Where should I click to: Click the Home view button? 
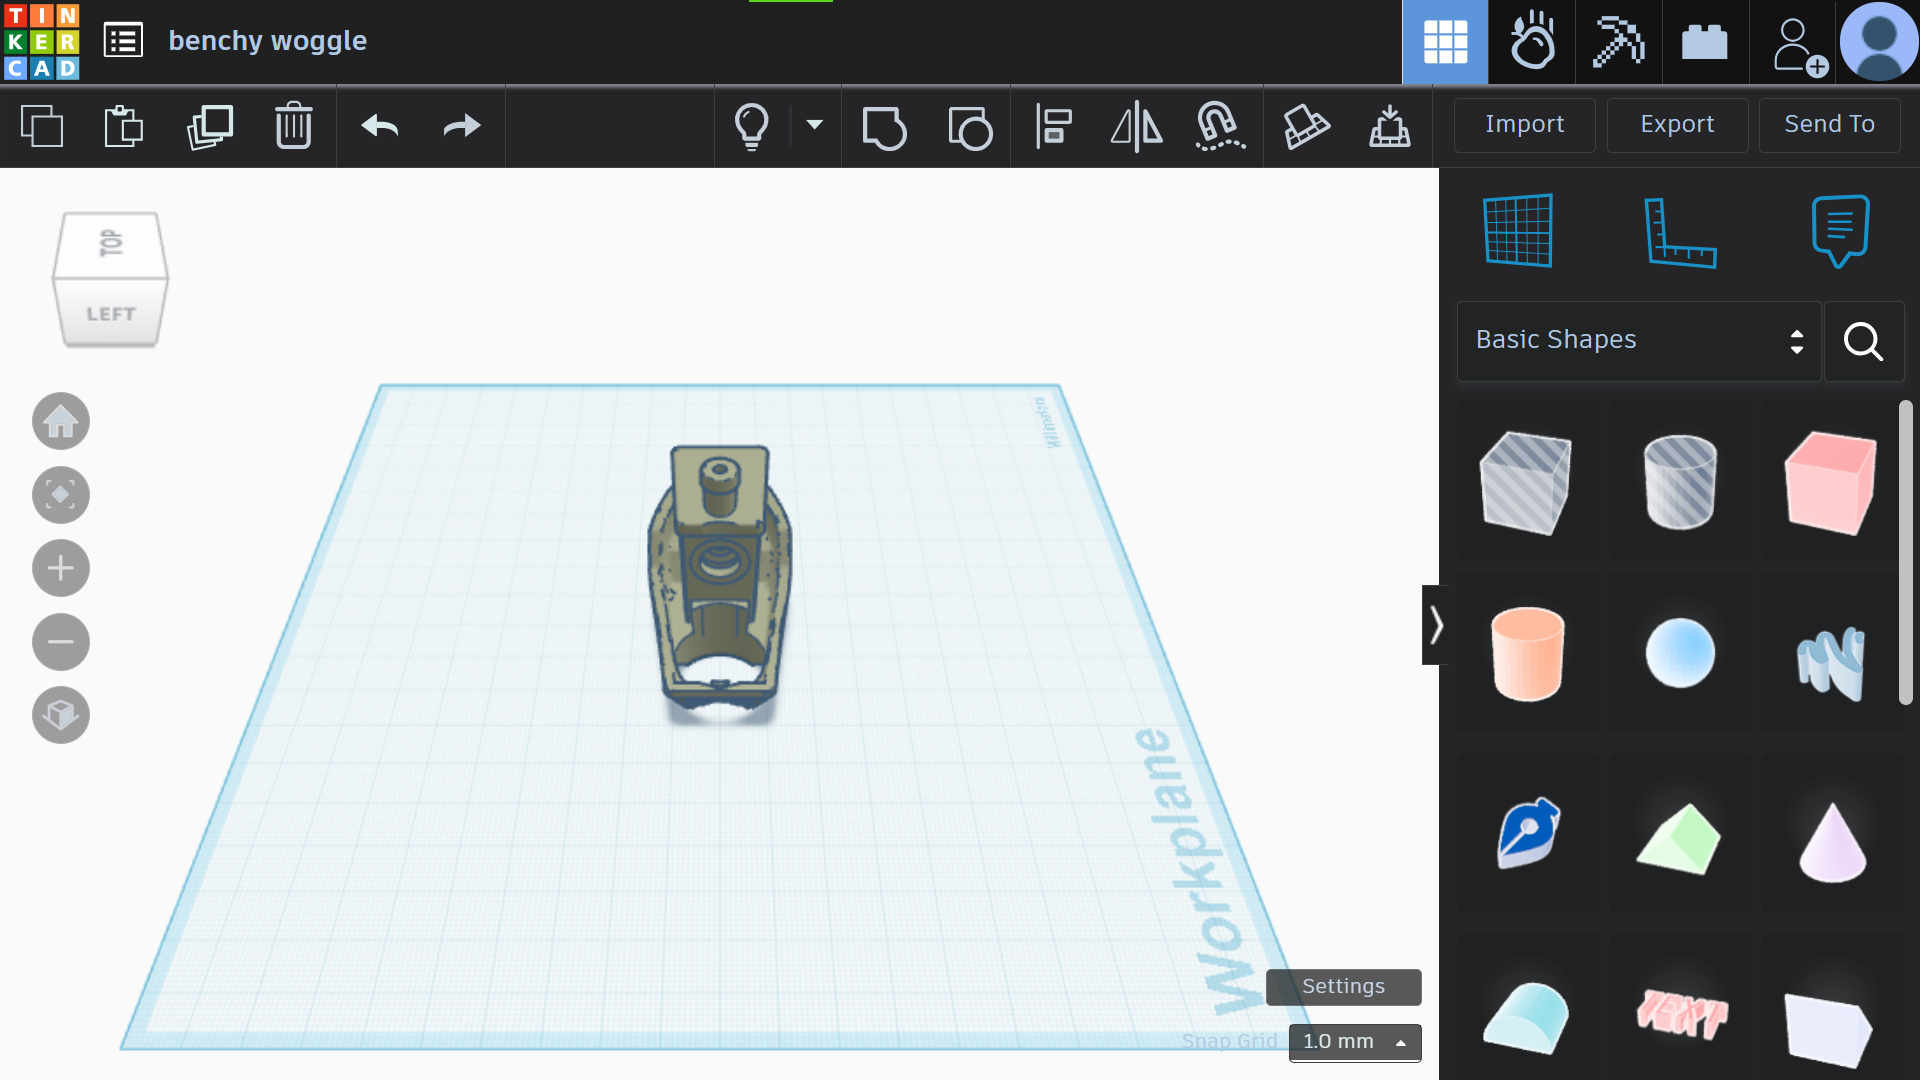[61, 421]
